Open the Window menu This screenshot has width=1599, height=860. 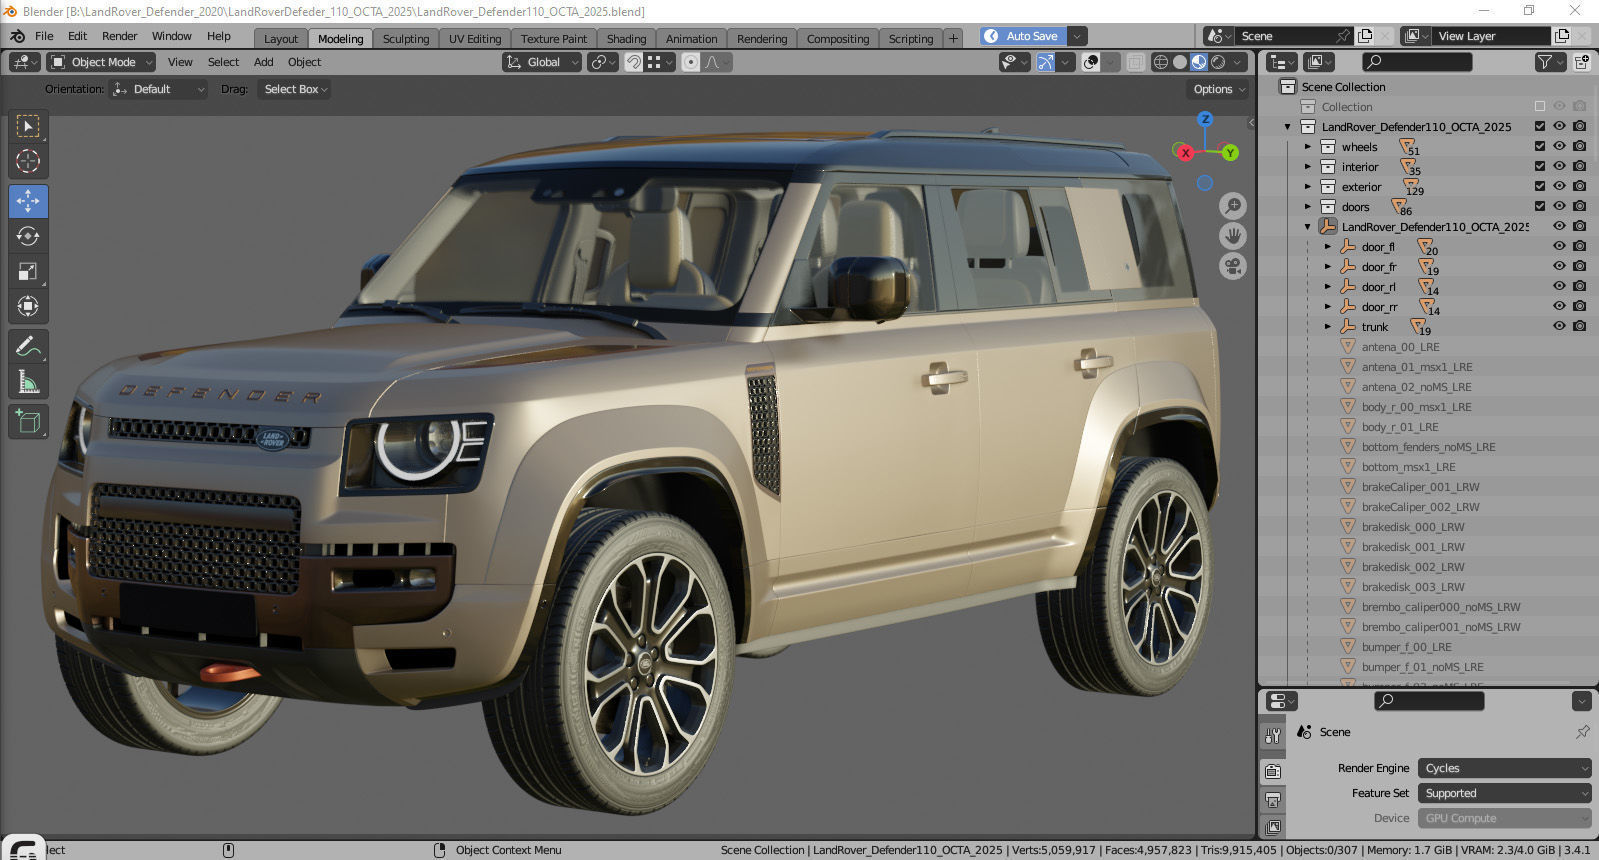point(171,36)
